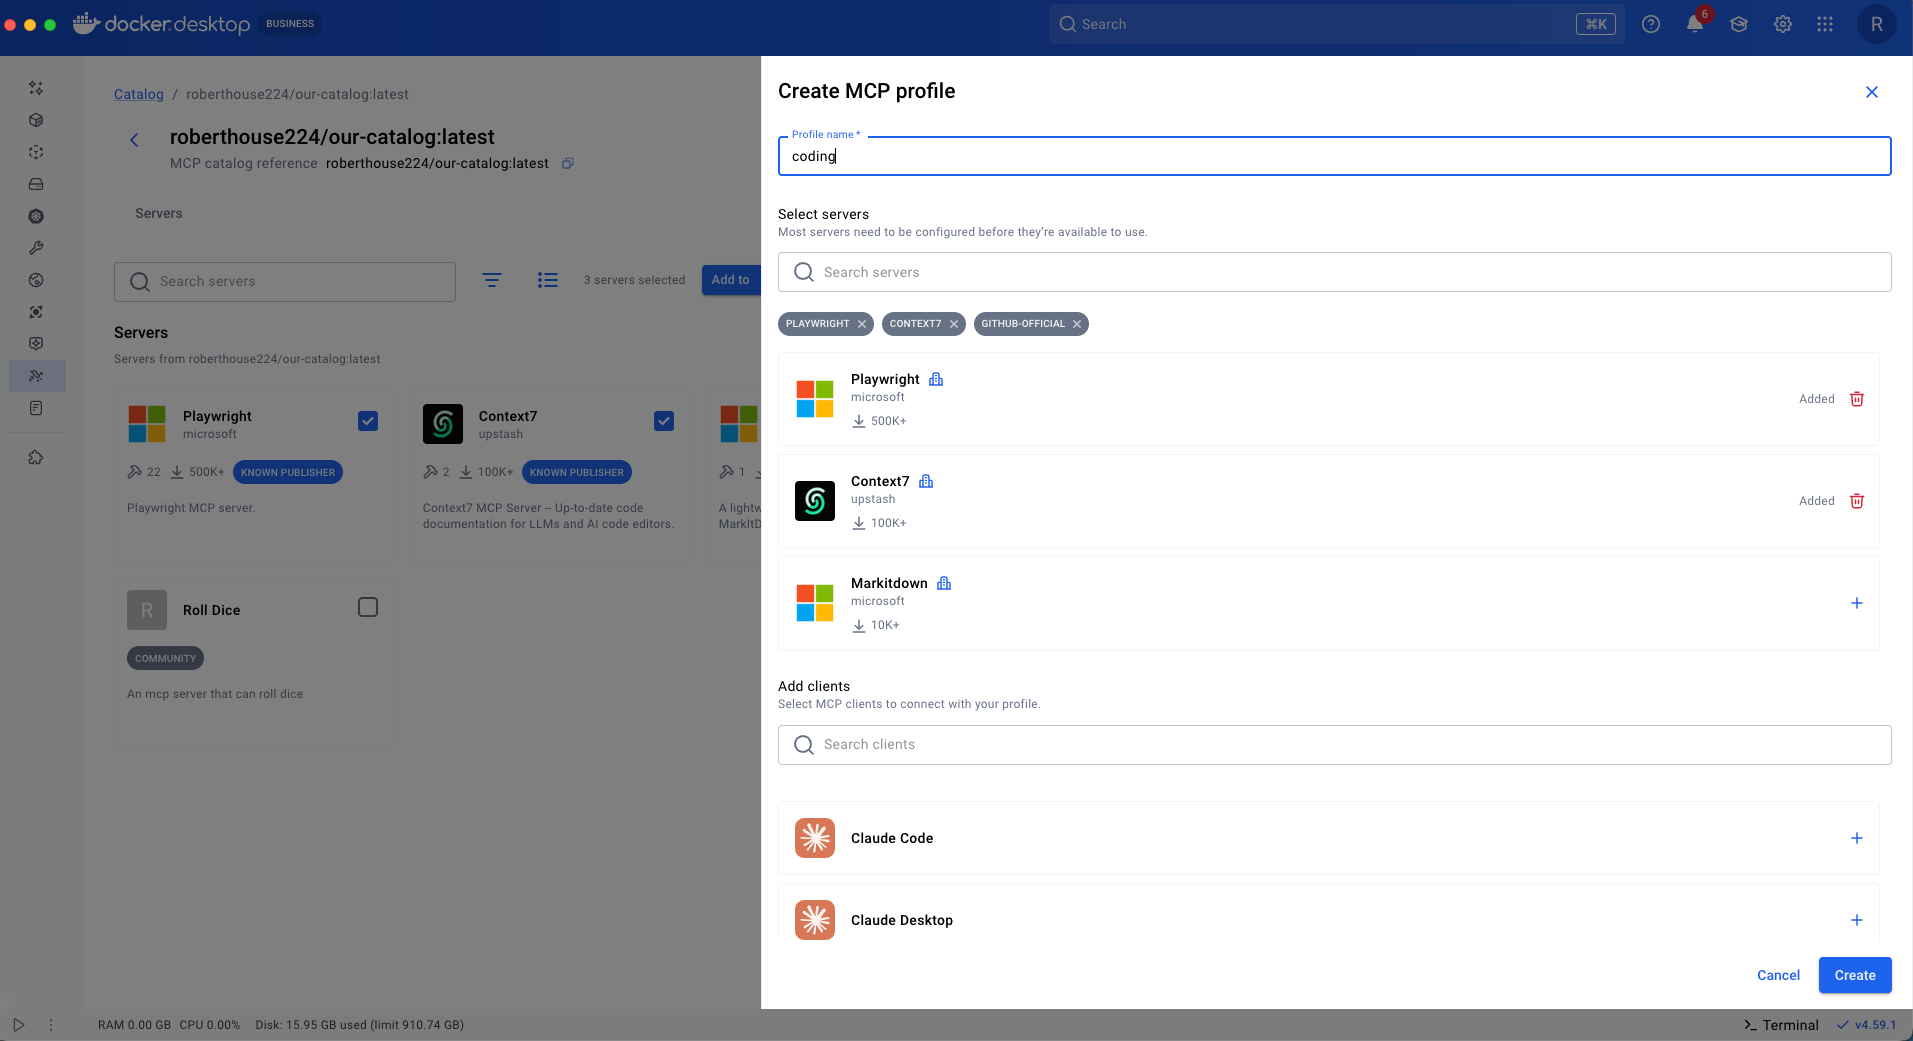The width and height of the screenshot is (1913, 1041).
Task: Remove Playwright server using trash icon
Action: [1857, 399]
